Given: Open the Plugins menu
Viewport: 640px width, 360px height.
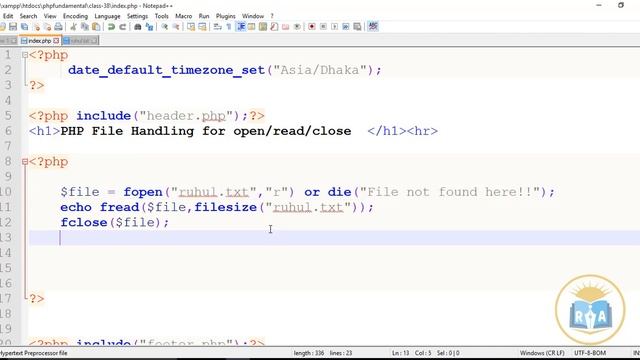Looking at the screenshot, I should 226,16.
